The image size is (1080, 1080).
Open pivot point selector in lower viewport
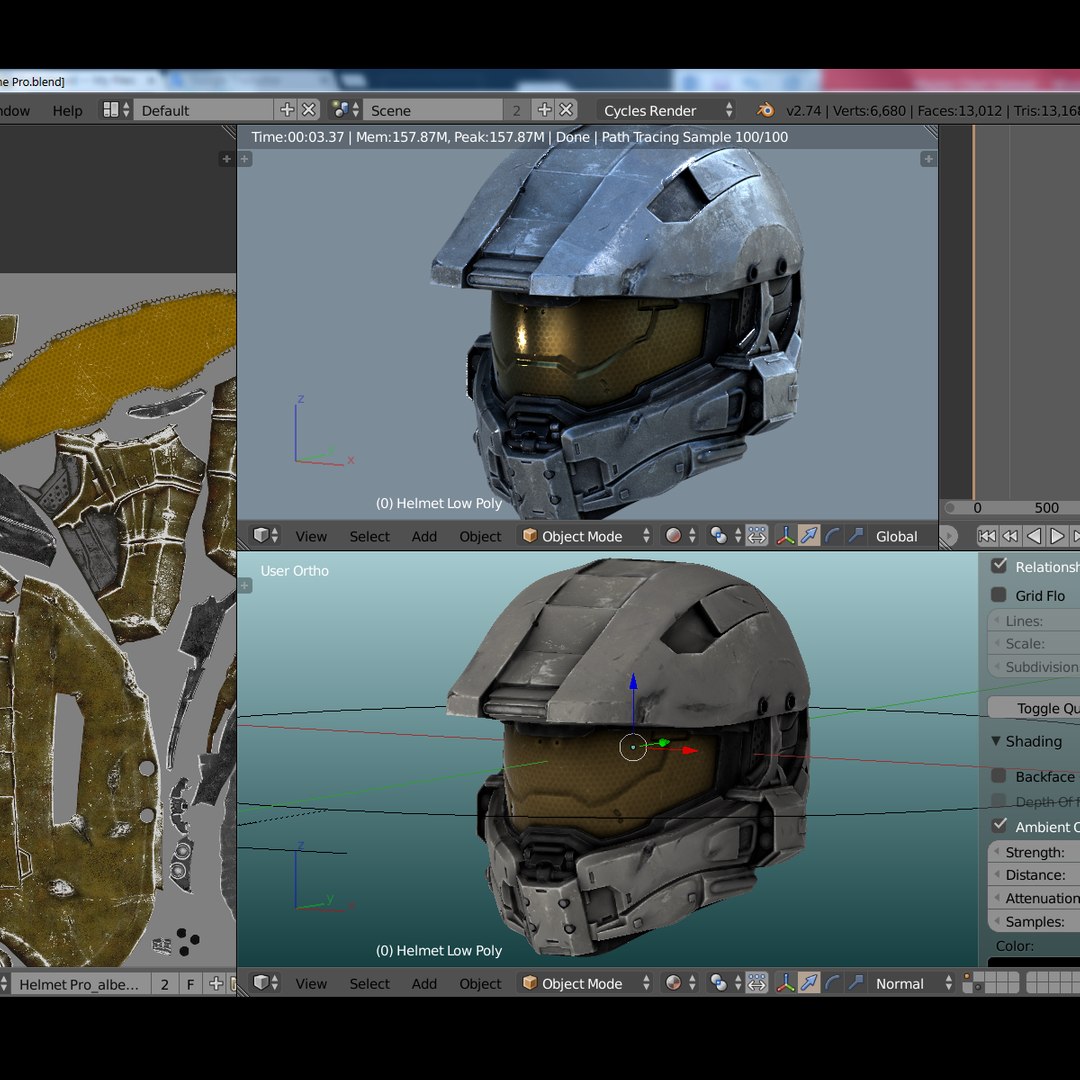(725, 983)
